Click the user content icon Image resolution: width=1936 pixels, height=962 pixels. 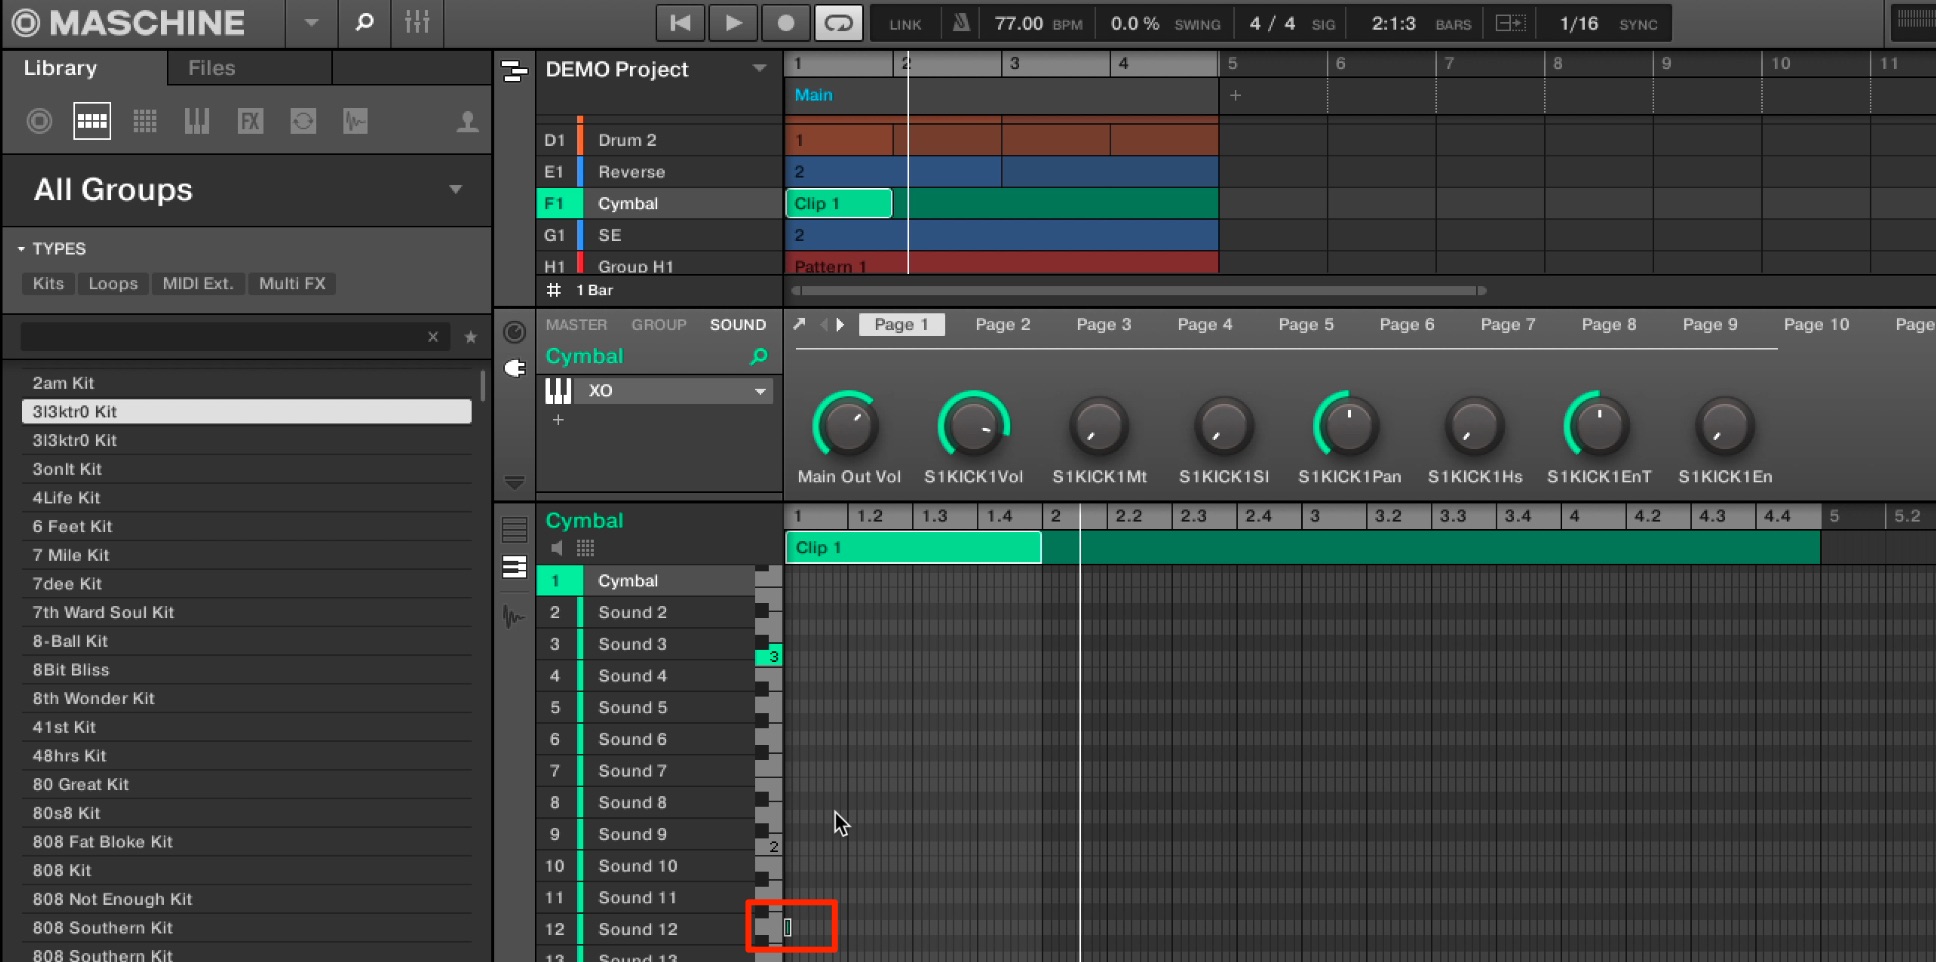coord(467,121)
